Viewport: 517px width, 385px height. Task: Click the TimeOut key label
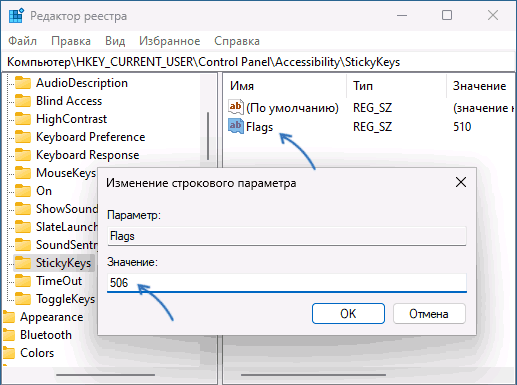pyautogui.click(x=59, y=281)
